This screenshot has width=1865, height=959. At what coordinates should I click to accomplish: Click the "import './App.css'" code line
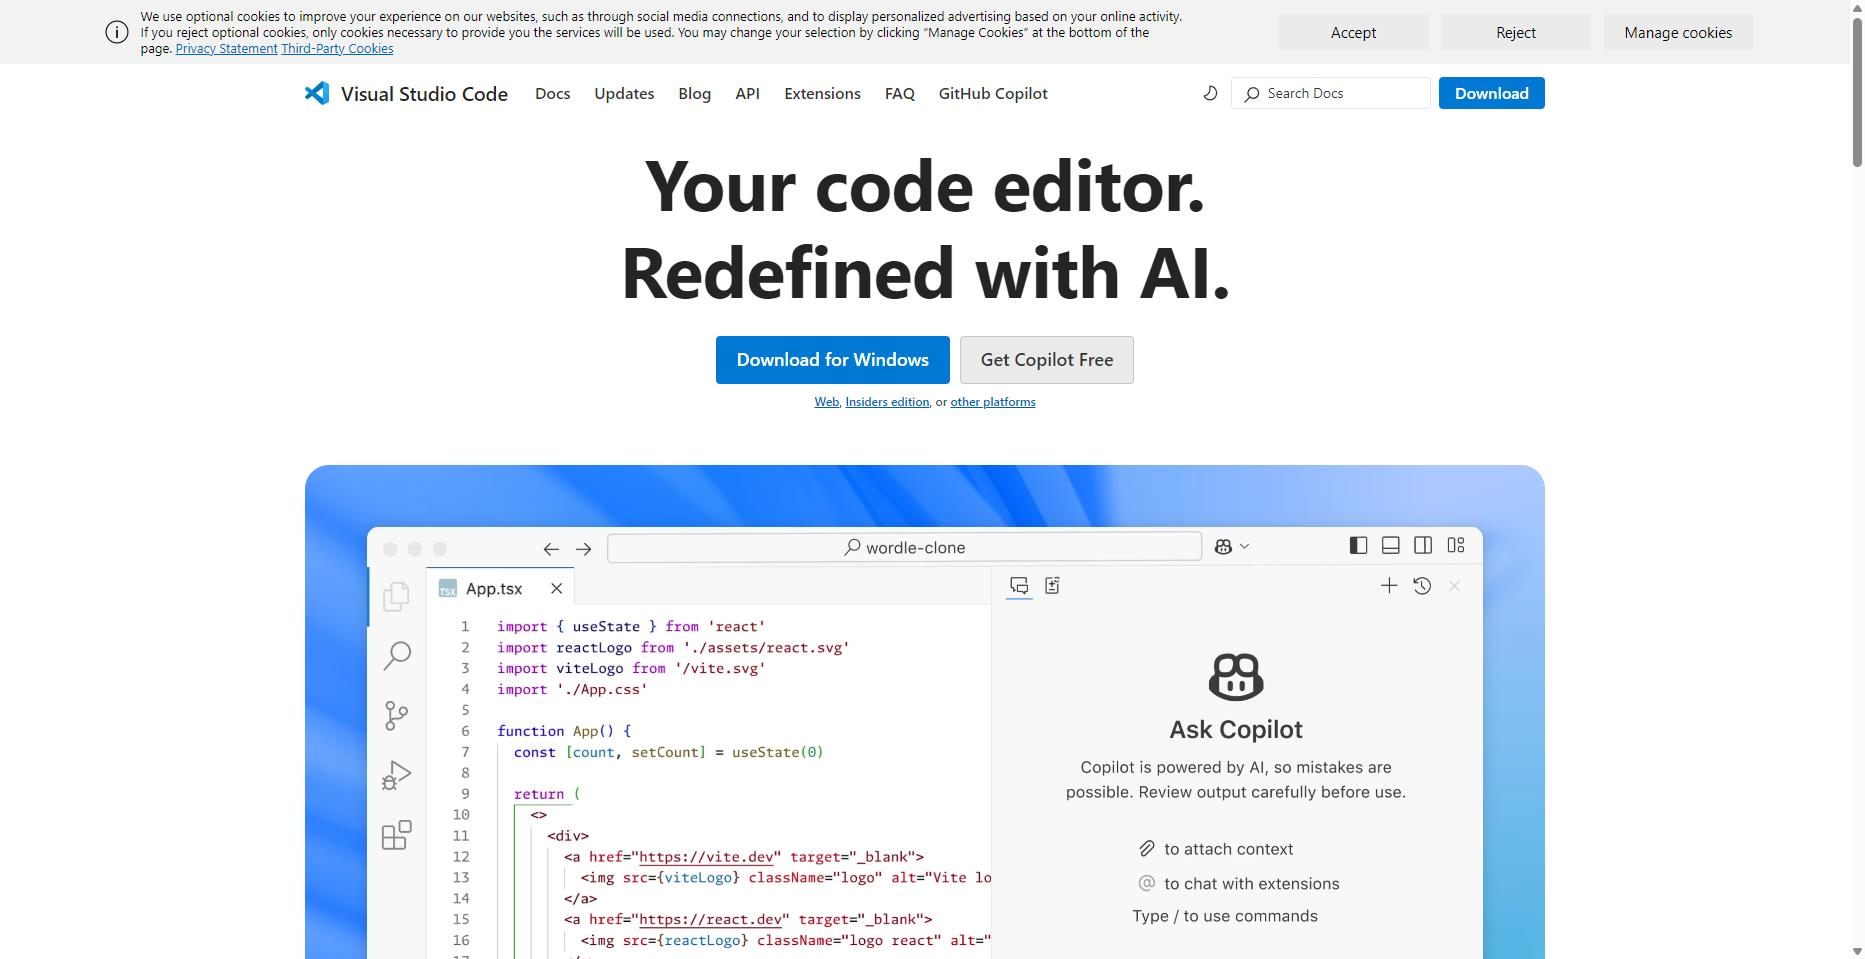click(x=572, y=690)
